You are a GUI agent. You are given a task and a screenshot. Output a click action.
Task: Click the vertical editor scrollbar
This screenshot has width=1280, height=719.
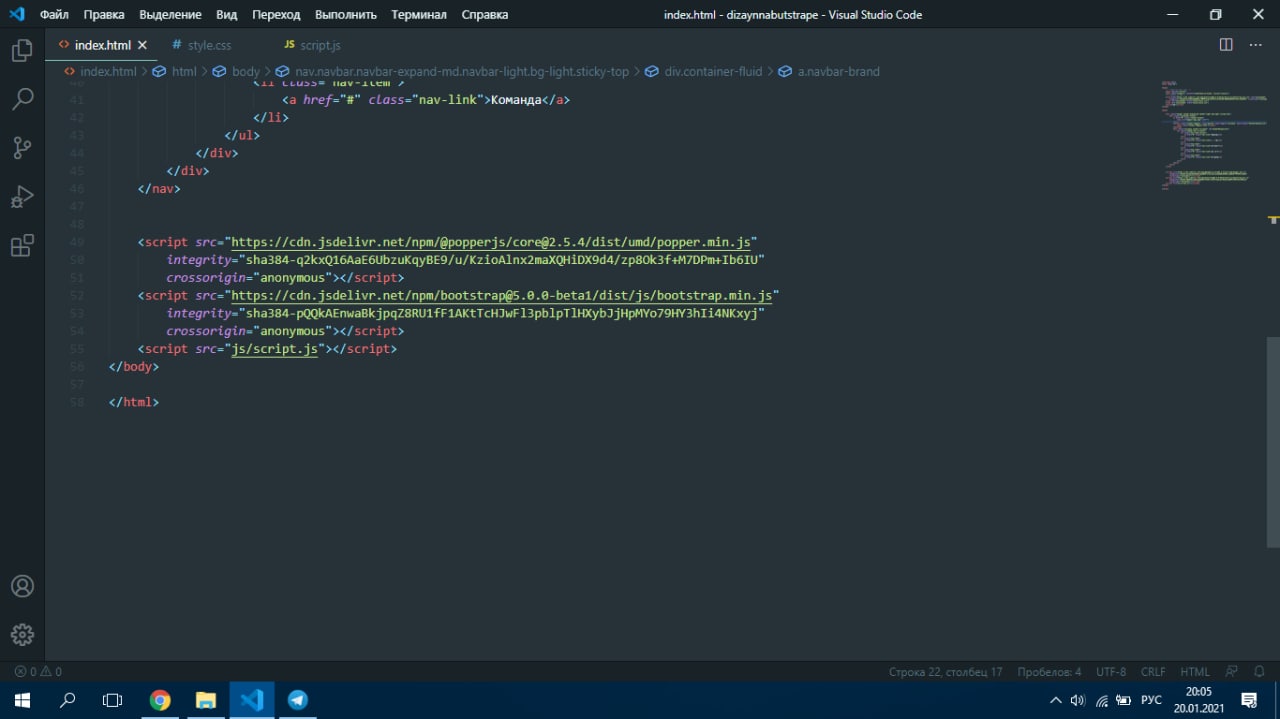1273,442
